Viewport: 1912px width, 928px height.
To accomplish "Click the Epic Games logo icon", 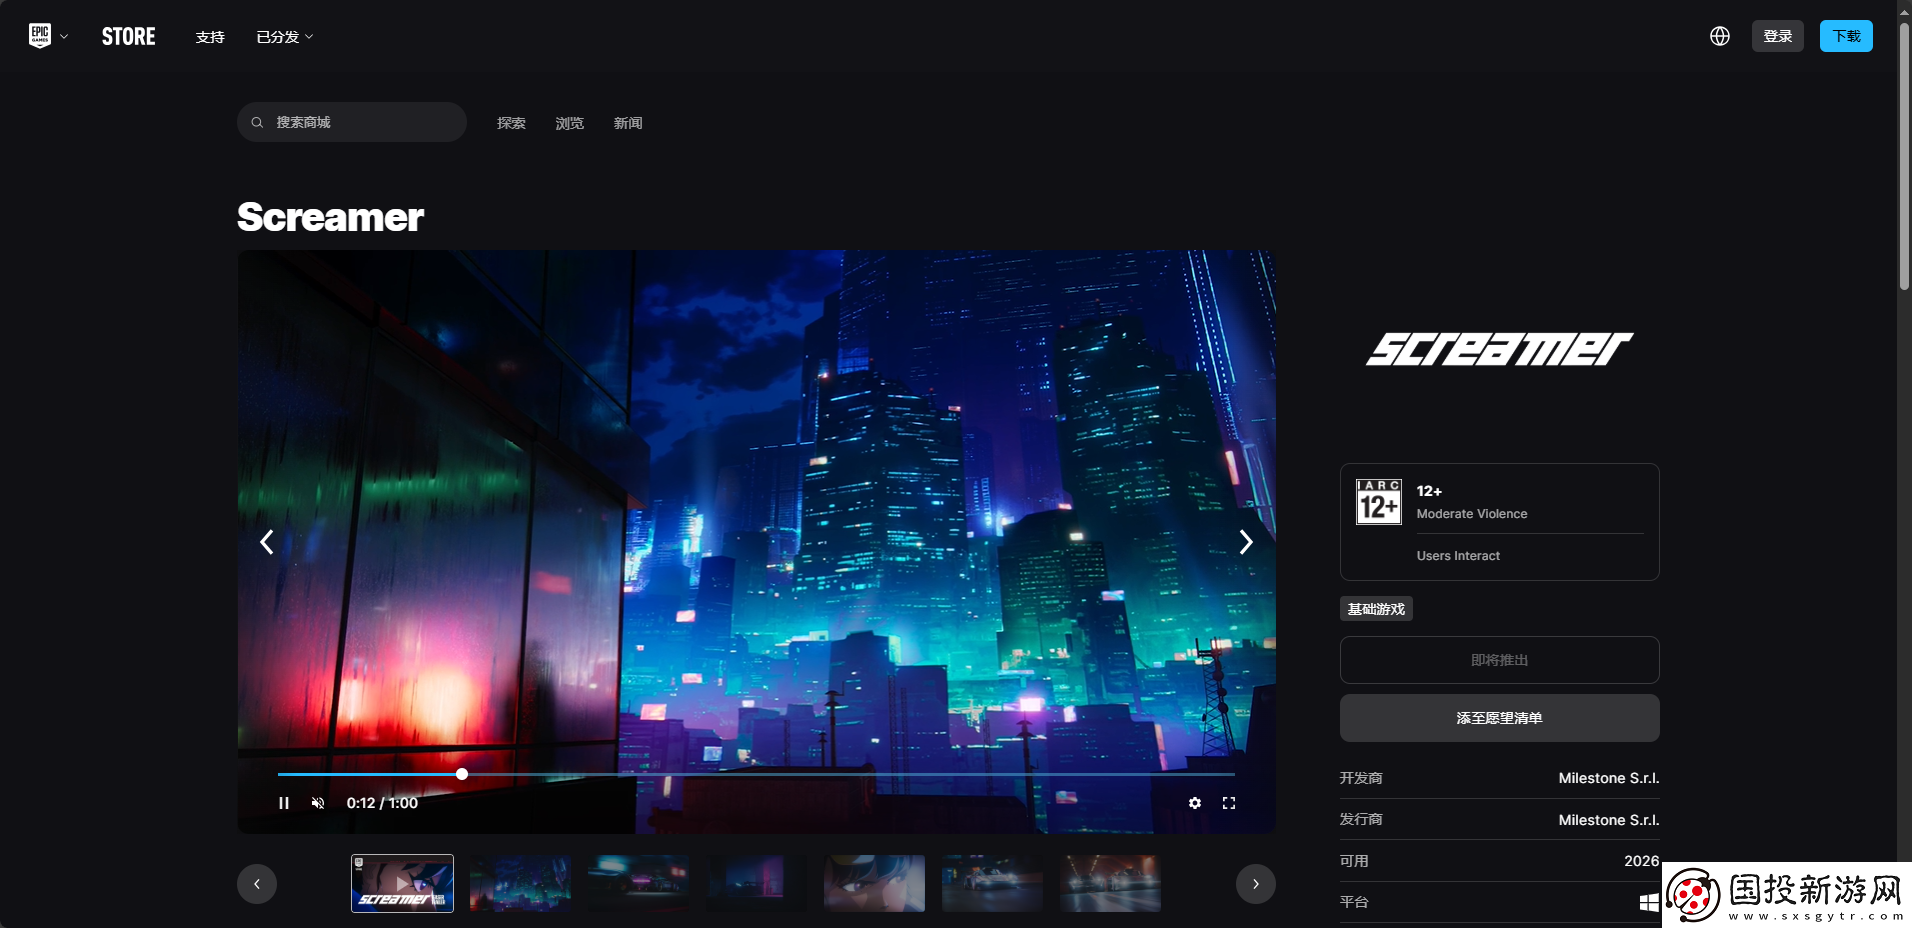I will 40,36.
